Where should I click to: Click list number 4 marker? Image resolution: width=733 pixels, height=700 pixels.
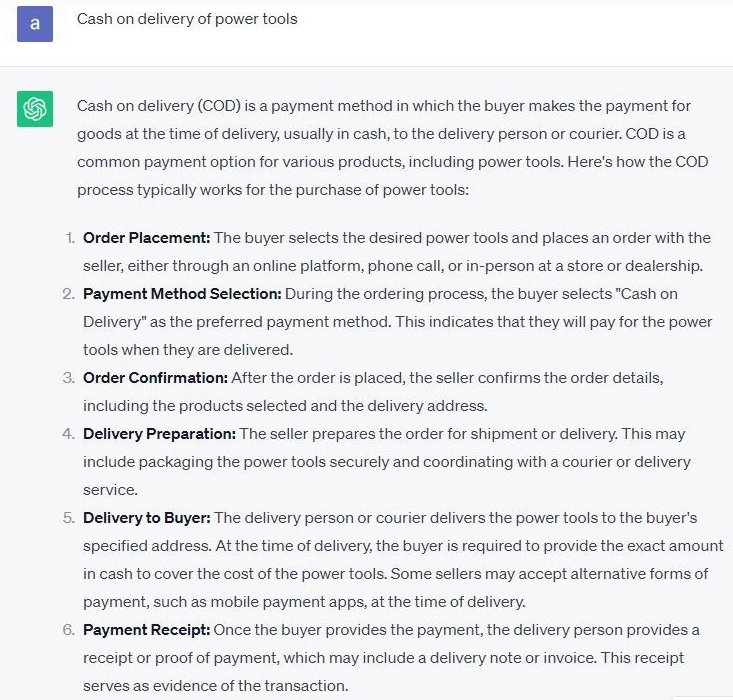69,434
